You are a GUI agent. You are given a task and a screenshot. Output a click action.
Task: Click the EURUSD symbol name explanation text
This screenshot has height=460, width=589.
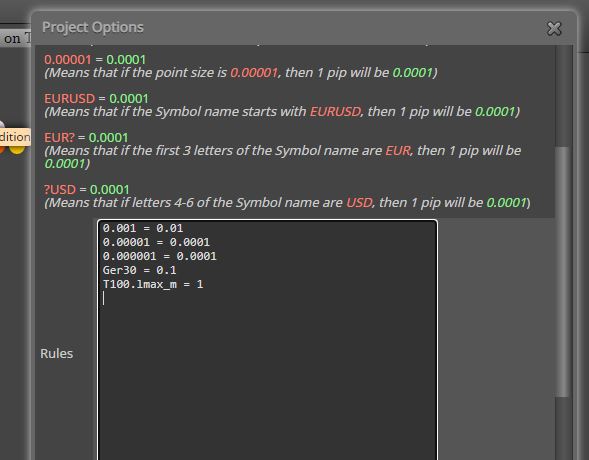pyautogui.click(x=282, y=112)
